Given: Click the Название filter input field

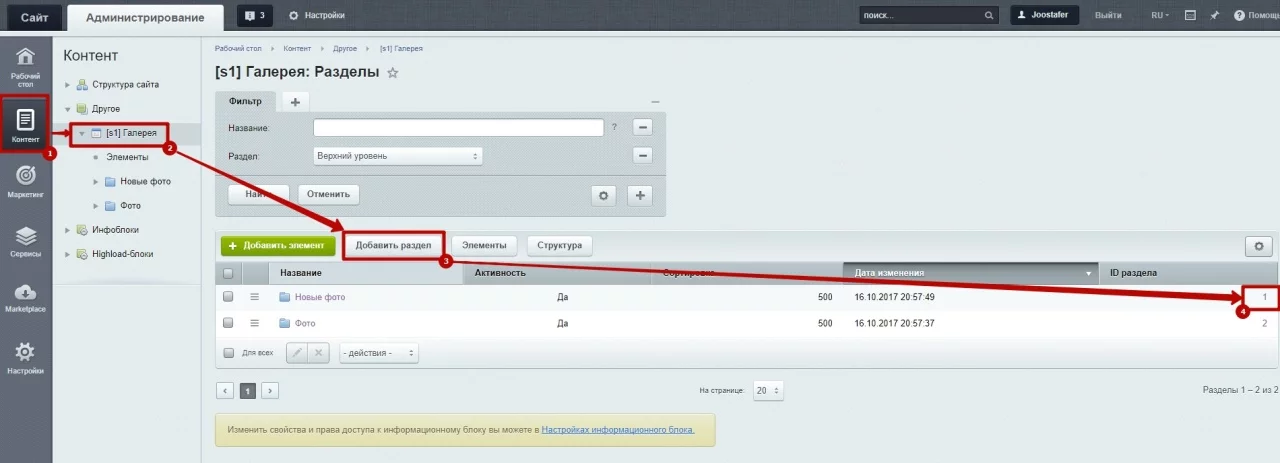Looking at the screenshot, I should (x=458, y=127).
